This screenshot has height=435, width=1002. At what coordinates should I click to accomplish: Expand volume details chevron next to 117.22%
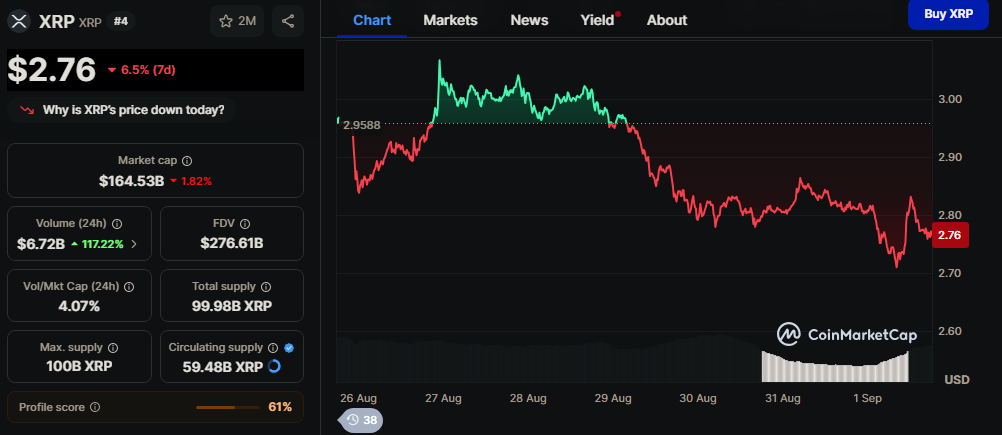tap(134, 243)
